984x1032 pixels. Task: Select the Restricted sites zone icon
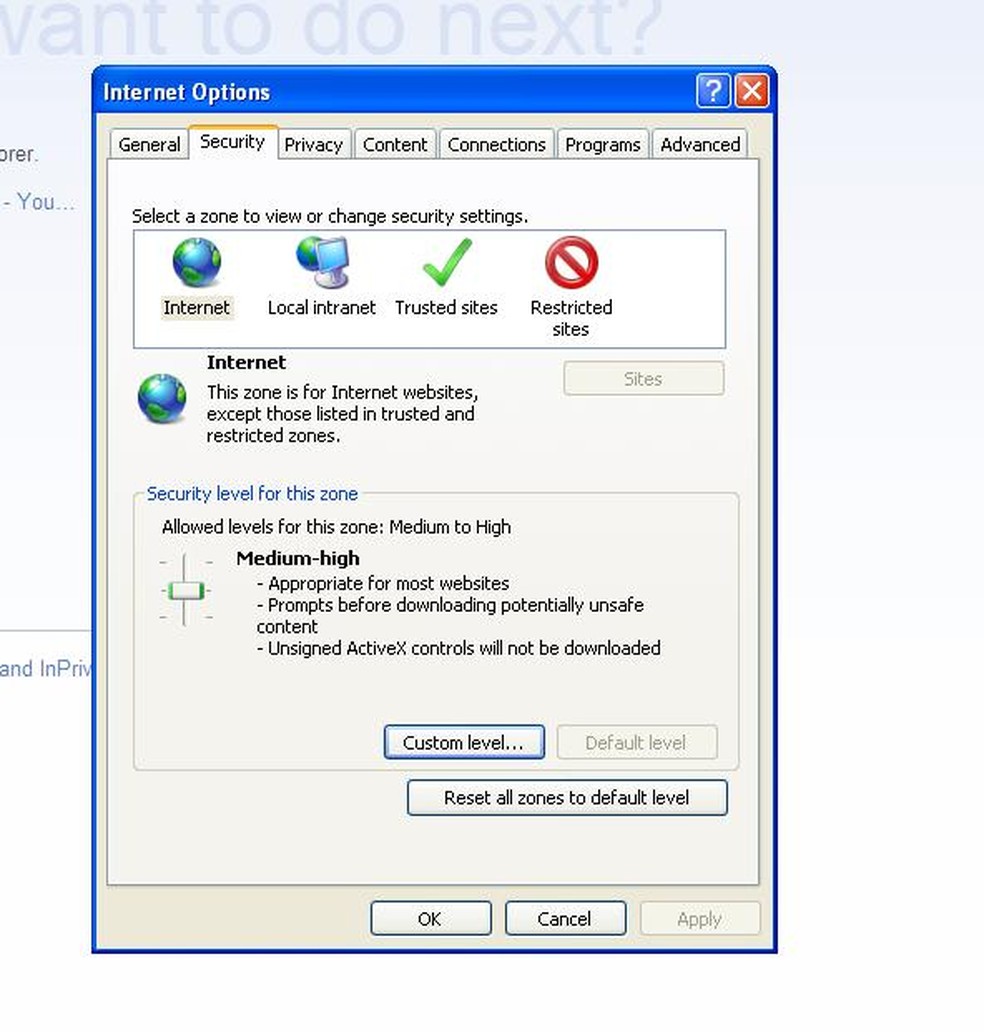tap(571, 263)
